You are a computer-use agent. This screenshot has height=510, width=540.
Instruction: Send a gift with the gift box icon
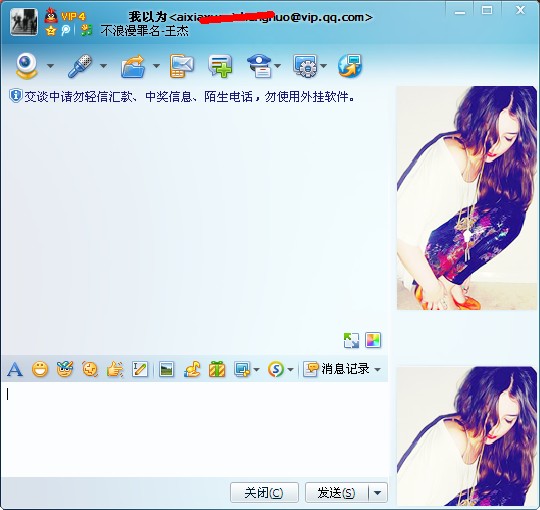click(217, 370)
